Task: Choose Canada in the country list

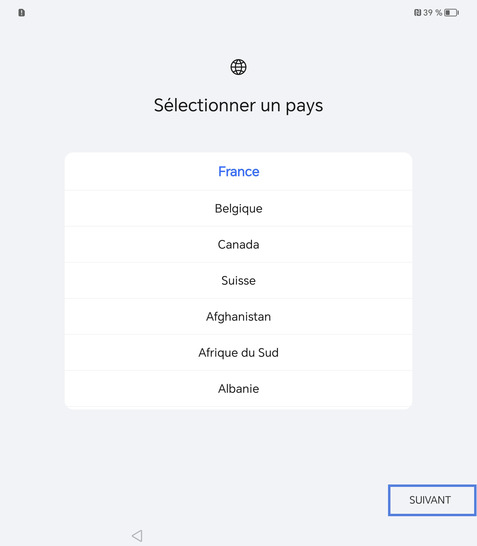Action: (238, 244)
